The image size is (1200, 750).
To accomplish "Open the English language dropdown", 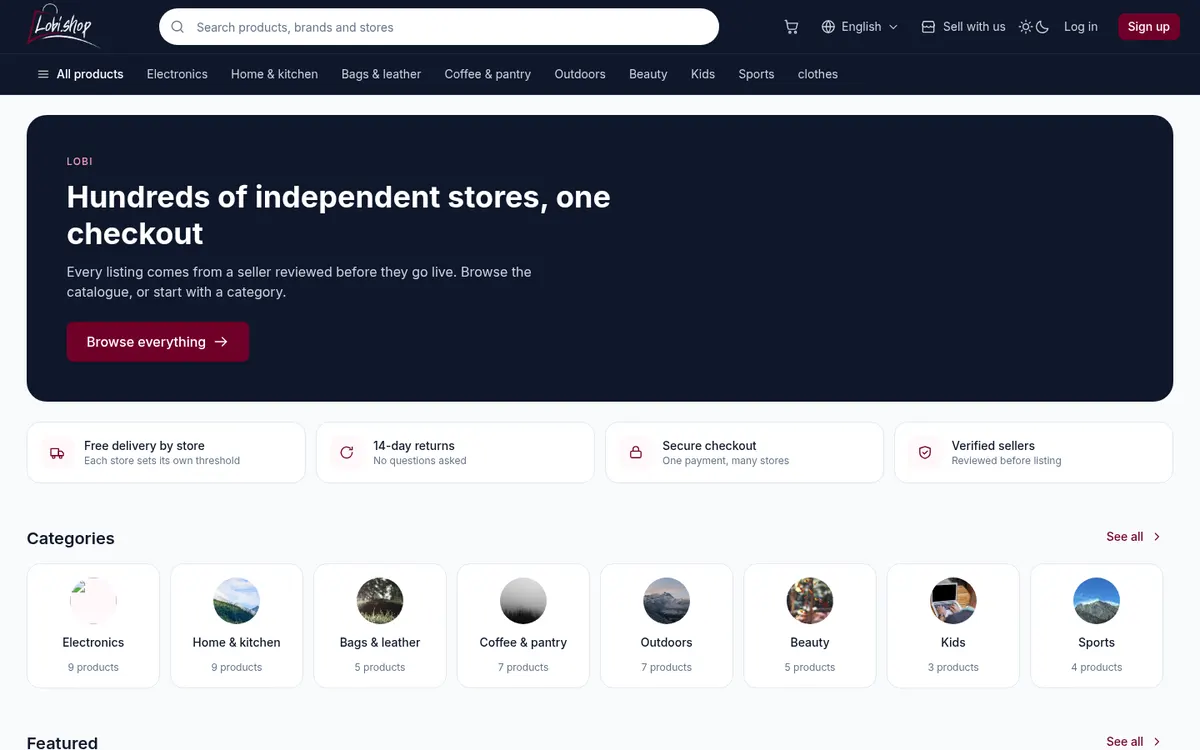I will click(860, 27).
